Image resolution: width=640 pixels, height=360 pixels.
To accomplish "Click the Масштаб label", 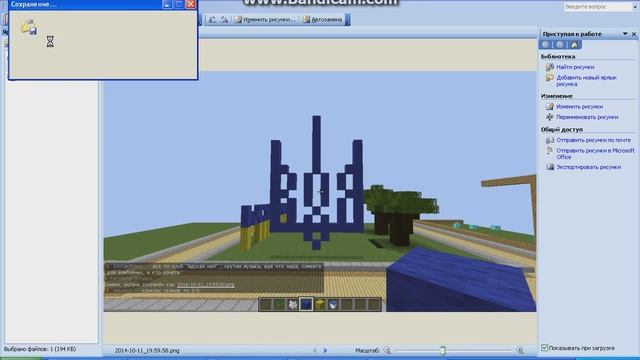I will pyautogui.click(x=367, y=350).
